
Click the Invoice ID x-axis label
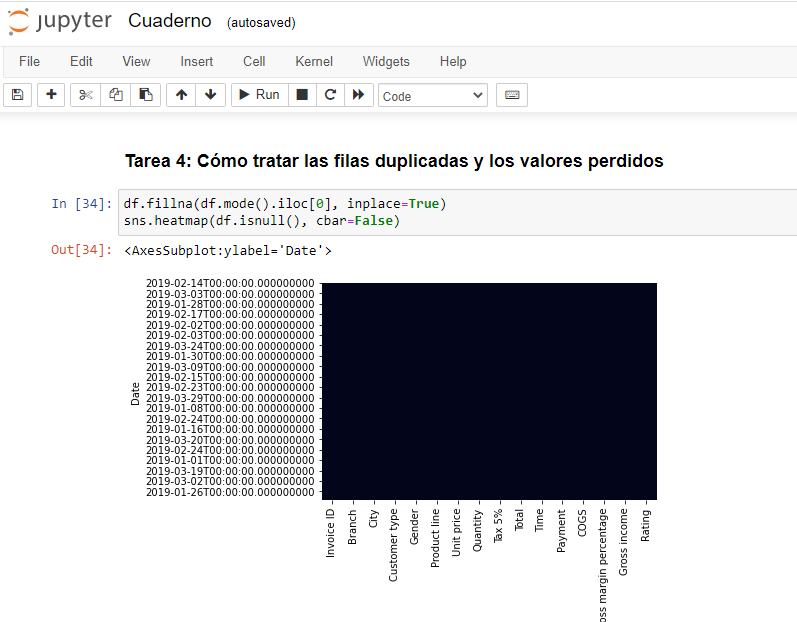[330, 533]
